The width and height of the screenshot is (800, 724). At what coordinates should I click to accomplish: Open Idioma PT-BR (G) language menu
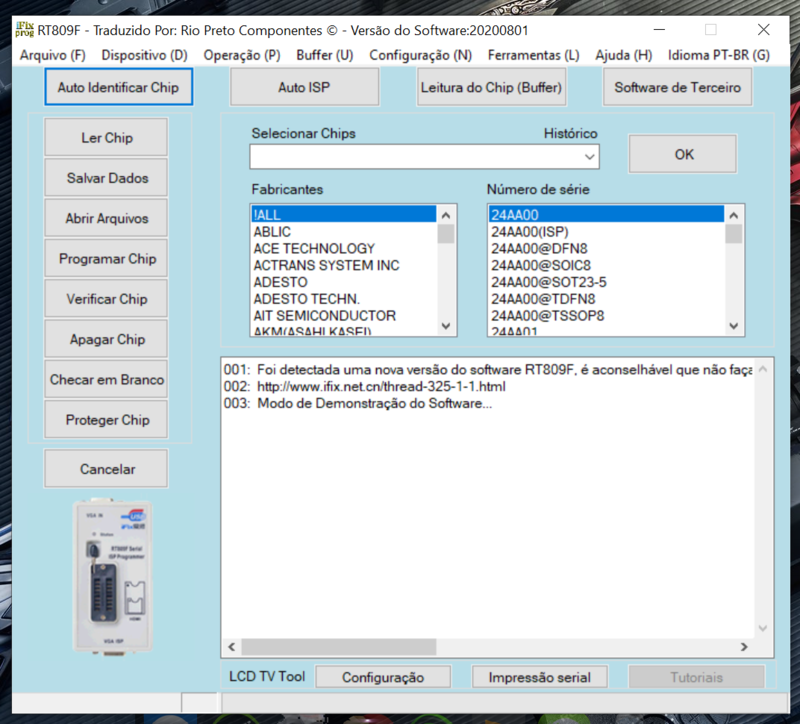718,56
